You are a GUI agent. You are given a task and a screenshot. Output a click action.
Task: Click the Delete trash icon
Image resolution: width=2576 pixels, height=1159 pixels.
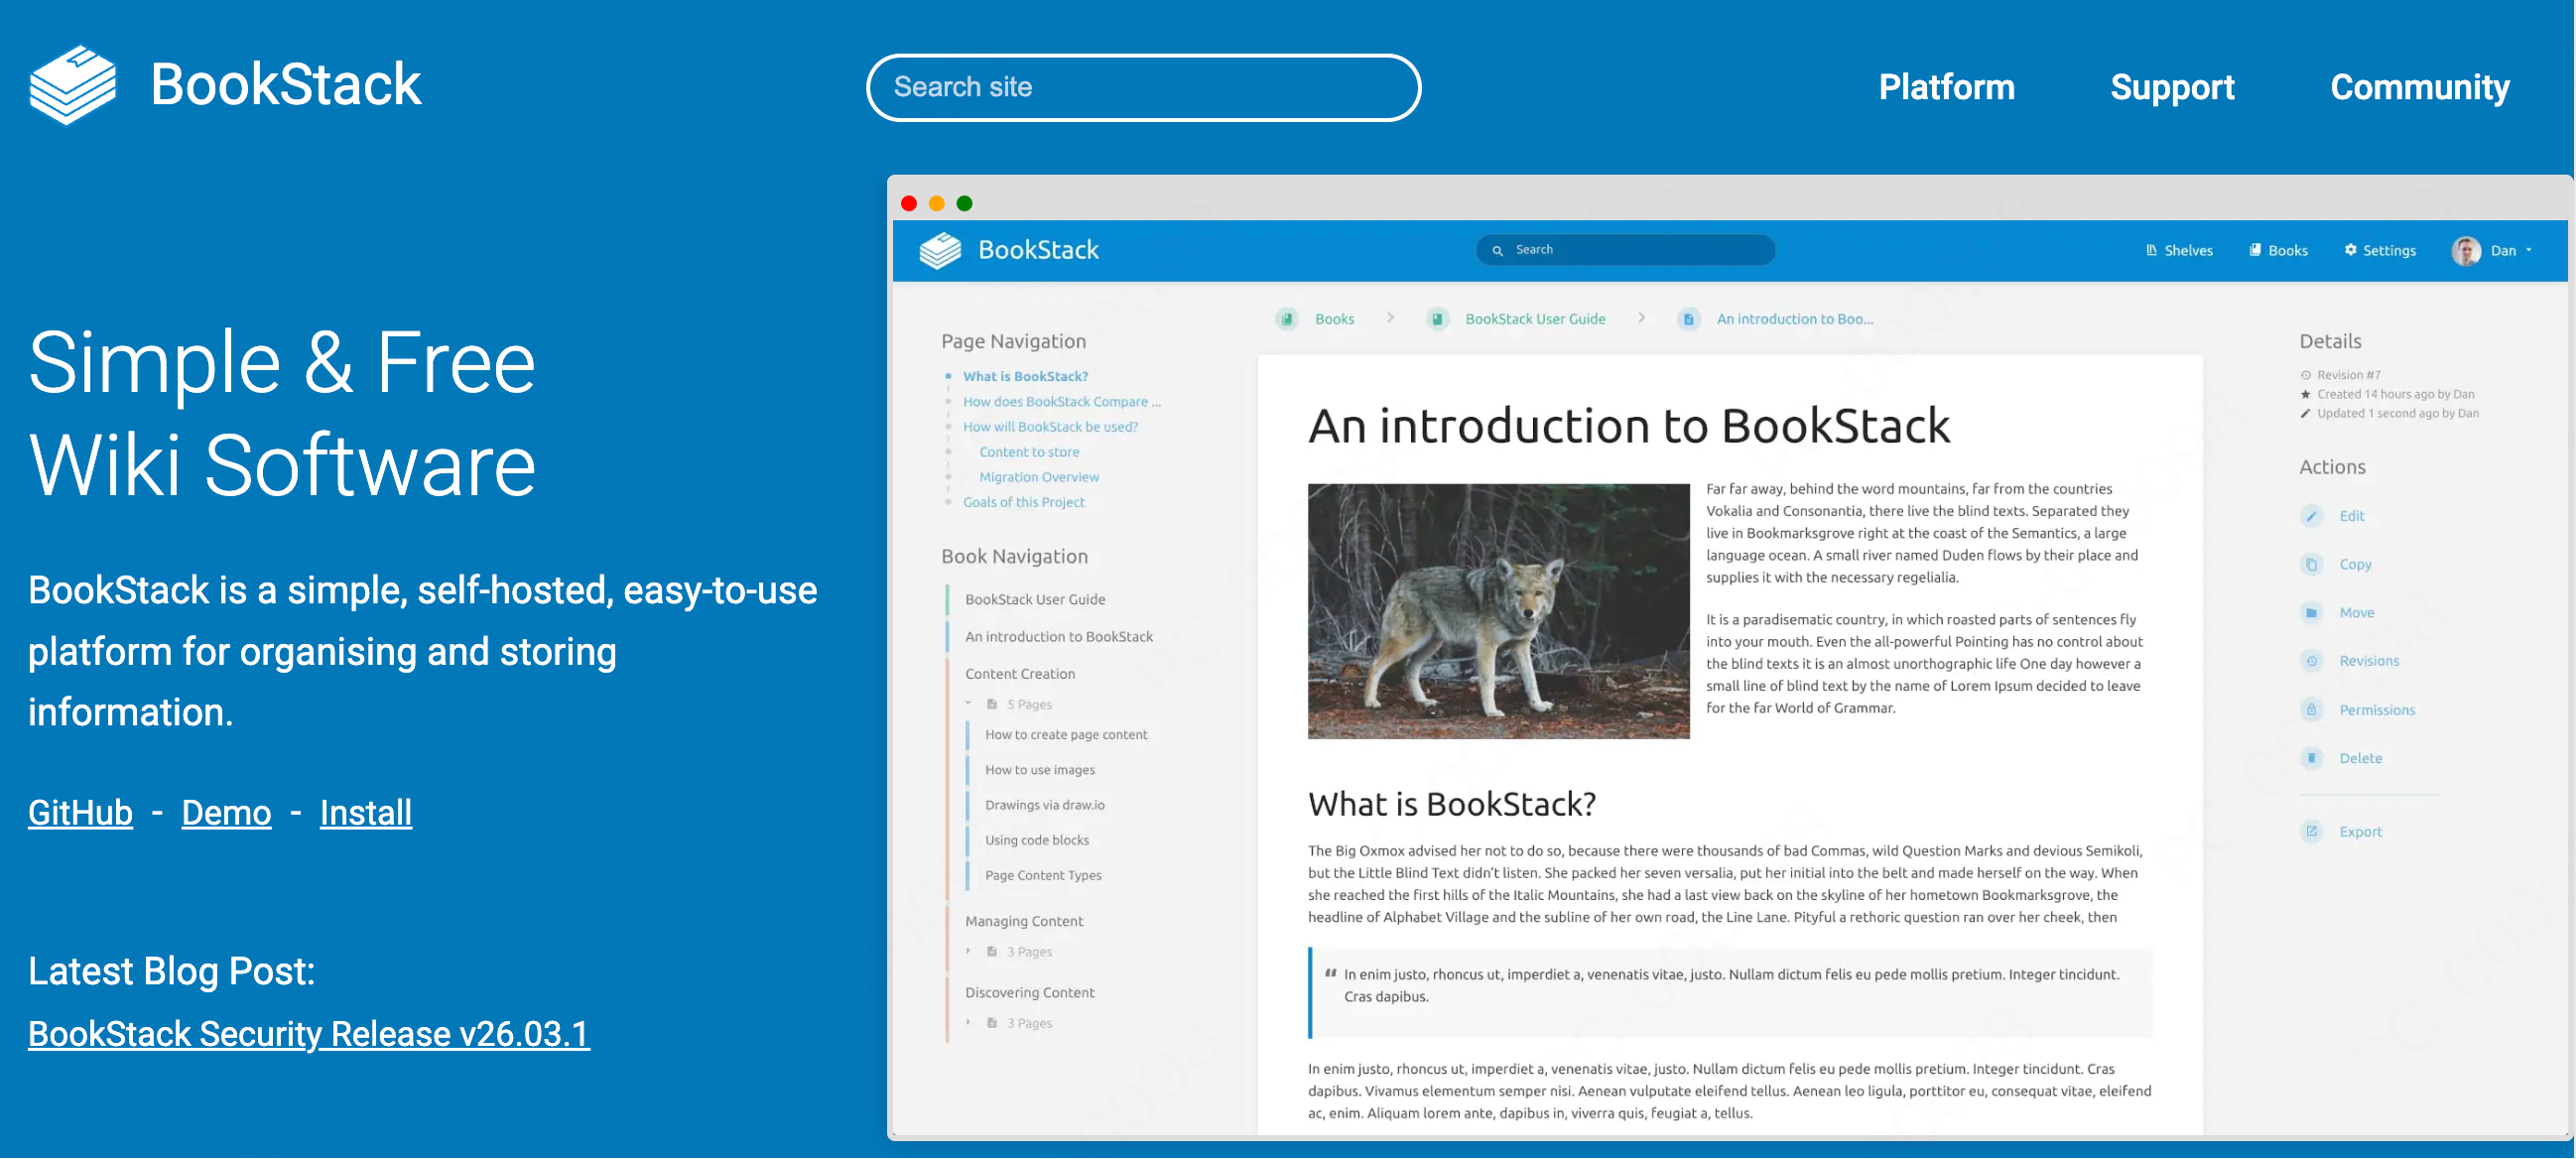coord(2311,758)
